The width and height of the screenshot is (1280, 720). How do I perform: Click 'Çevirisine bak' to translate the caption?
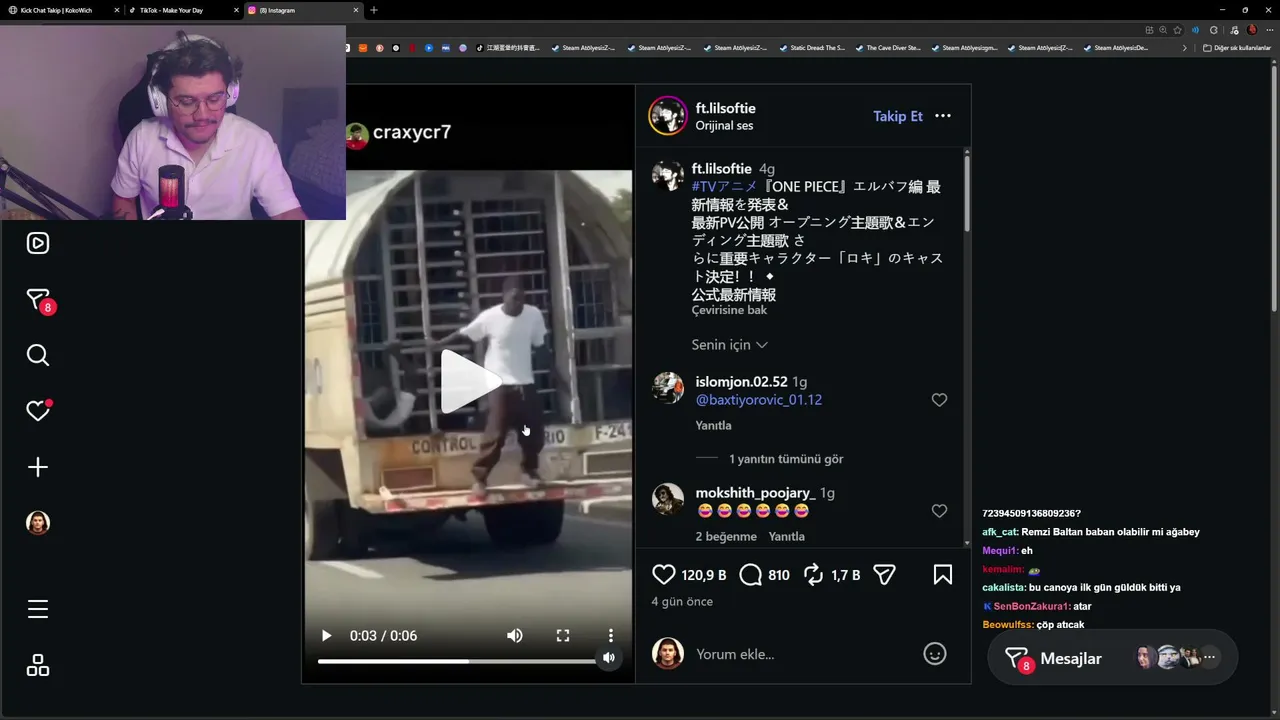click(730, 311)
